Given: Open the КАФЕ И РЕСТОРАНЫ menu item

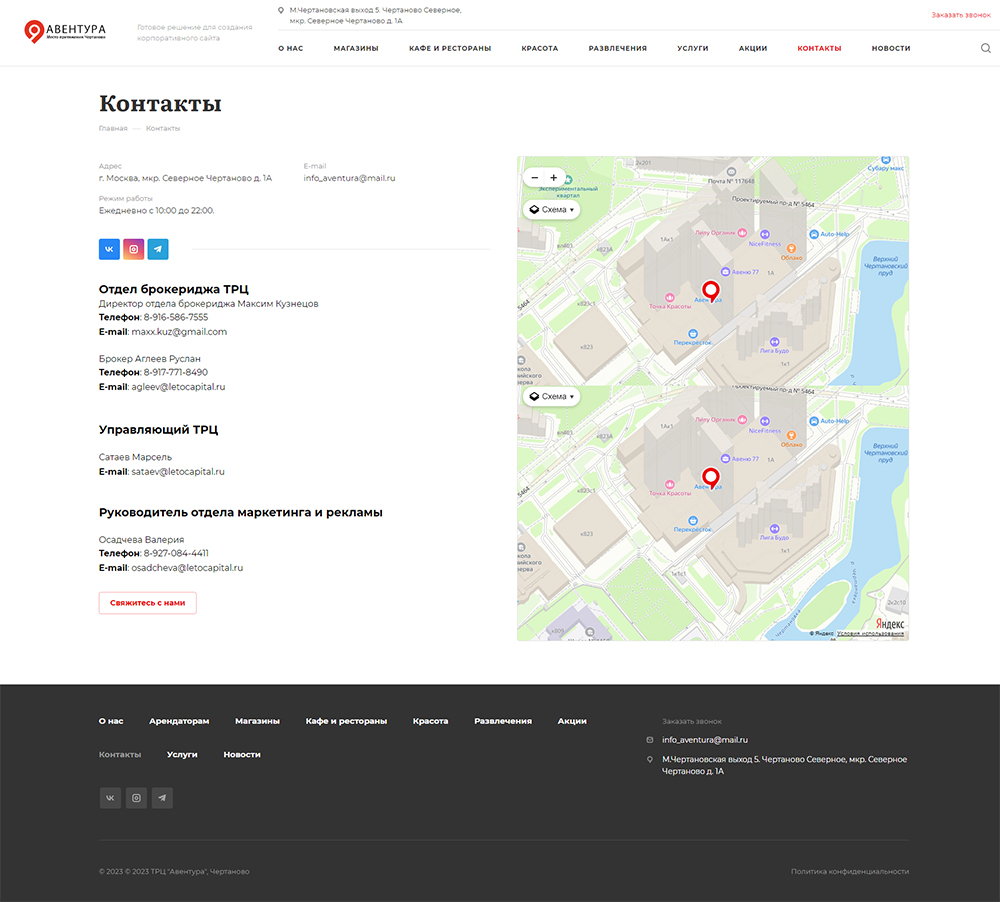Looking at the screenshot, I should [450, 48].
